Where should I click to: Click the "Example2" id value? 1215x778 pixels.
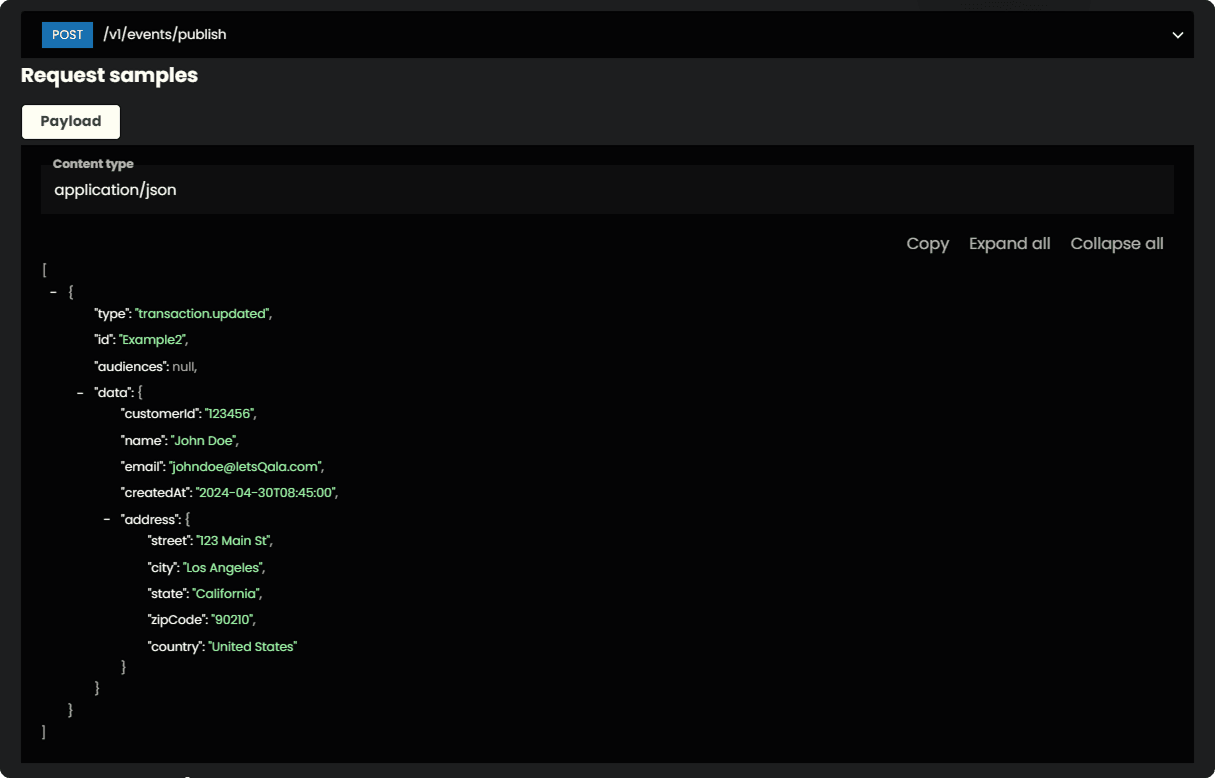[x=153, y=340]
